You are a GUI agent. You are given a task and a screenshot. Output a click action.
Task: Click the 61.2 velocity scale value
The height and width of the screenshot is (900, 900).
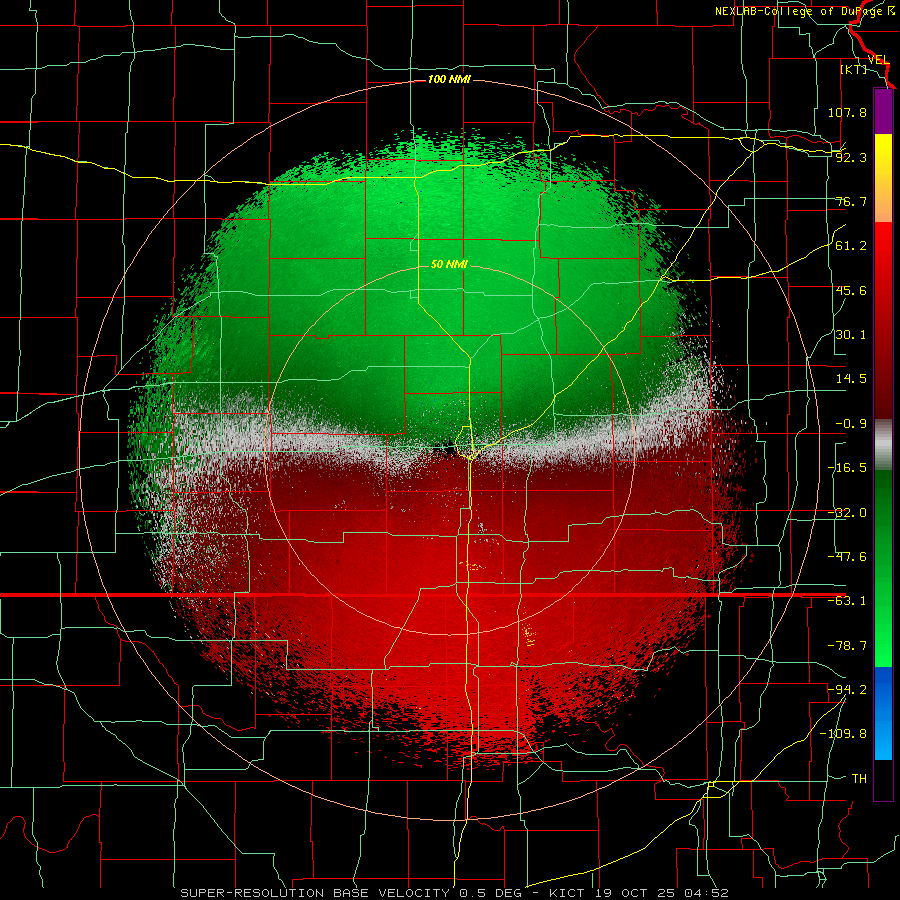851,246
